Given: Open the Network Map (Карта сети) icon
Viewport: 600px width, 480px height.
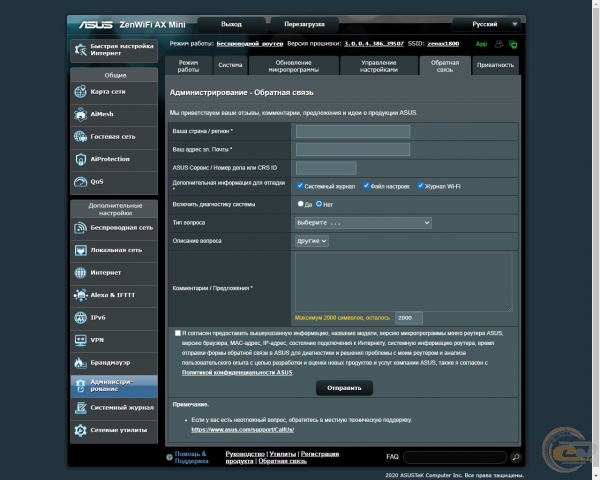Looking at the screenshot, I should (x=80, y=92).
